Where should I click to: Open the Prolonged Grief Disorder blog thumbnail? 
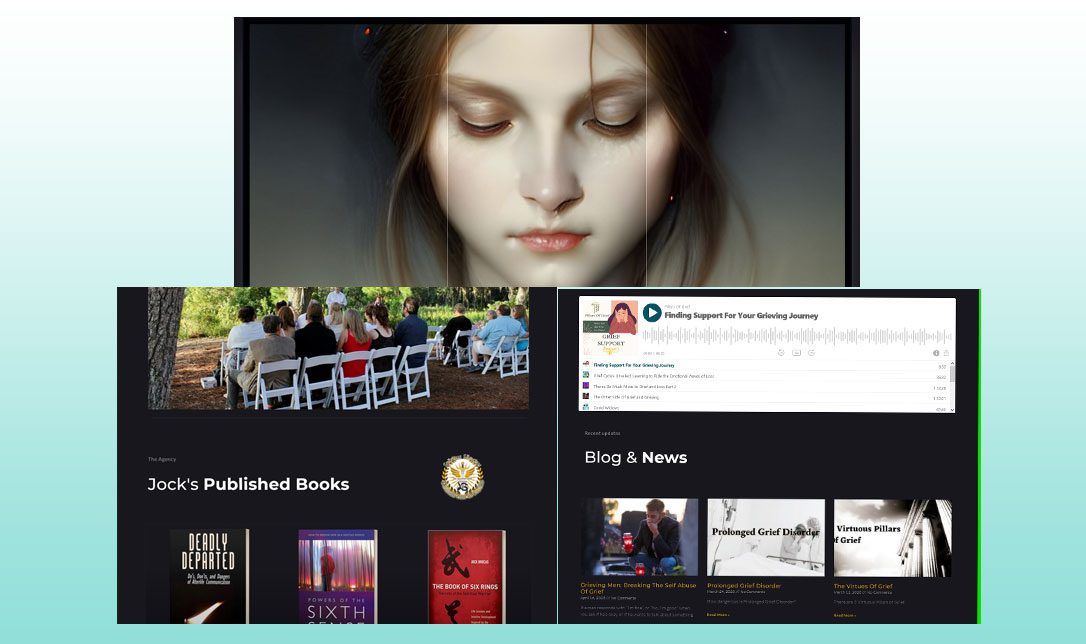pos(766,537)
